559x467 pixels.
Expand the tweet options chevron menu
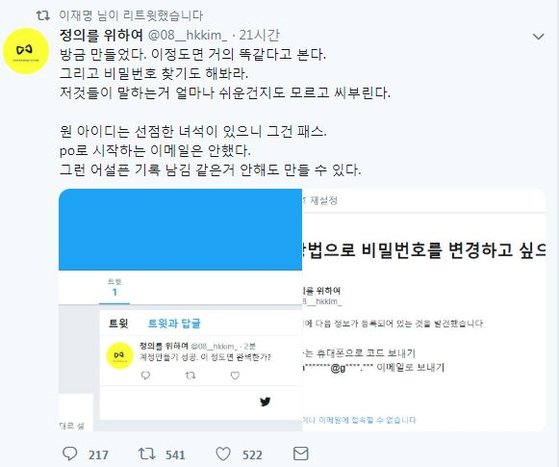tap(538, 36)
